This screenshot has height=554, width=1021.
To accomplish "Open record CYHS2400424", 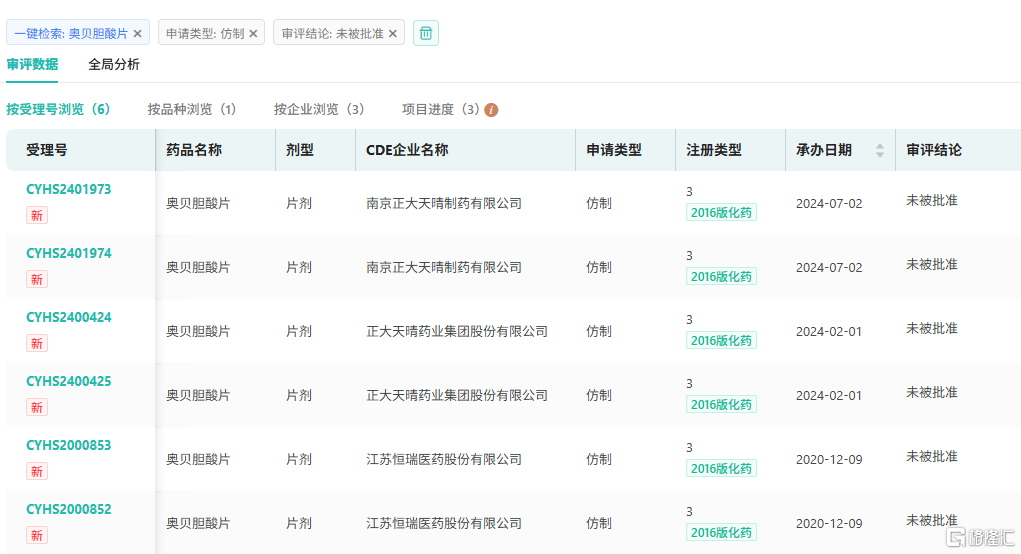I will coord(68,317).
